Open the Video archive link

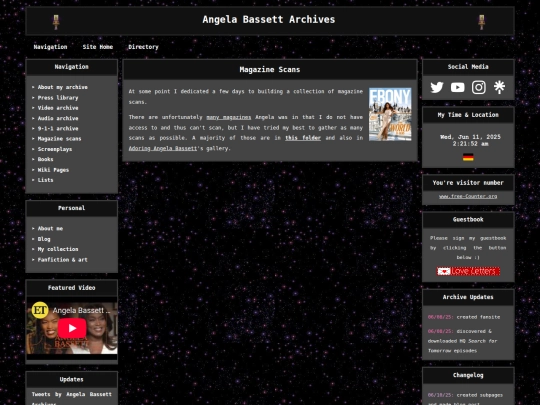pyautogui.click(x=58, y=108)
